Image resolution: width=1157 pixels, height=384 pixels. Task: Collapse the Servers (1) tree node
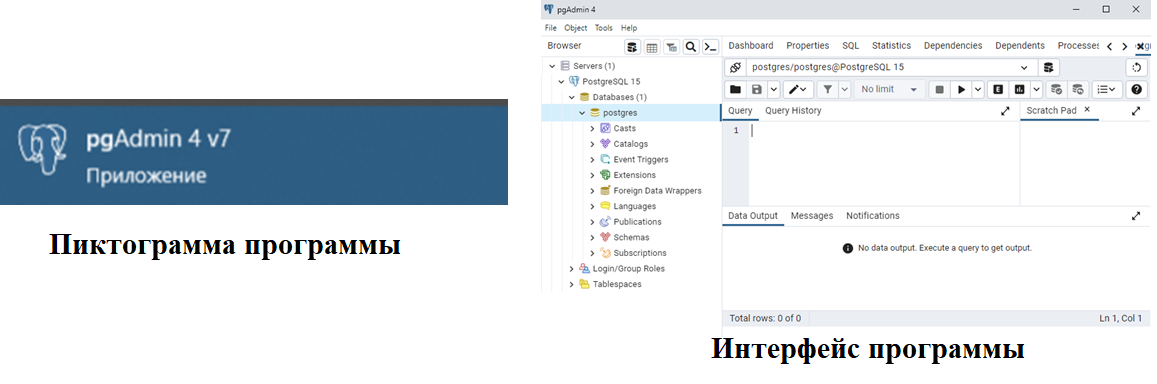[551, 66]
